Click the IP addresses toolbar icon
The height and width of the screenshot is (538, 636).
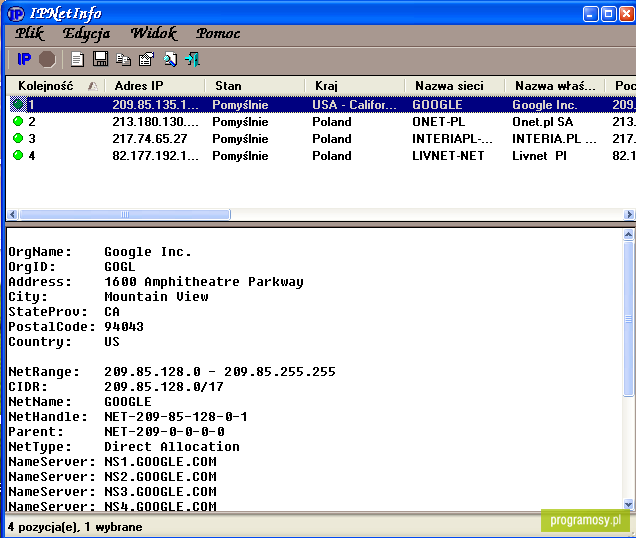(x=24, y=59)
